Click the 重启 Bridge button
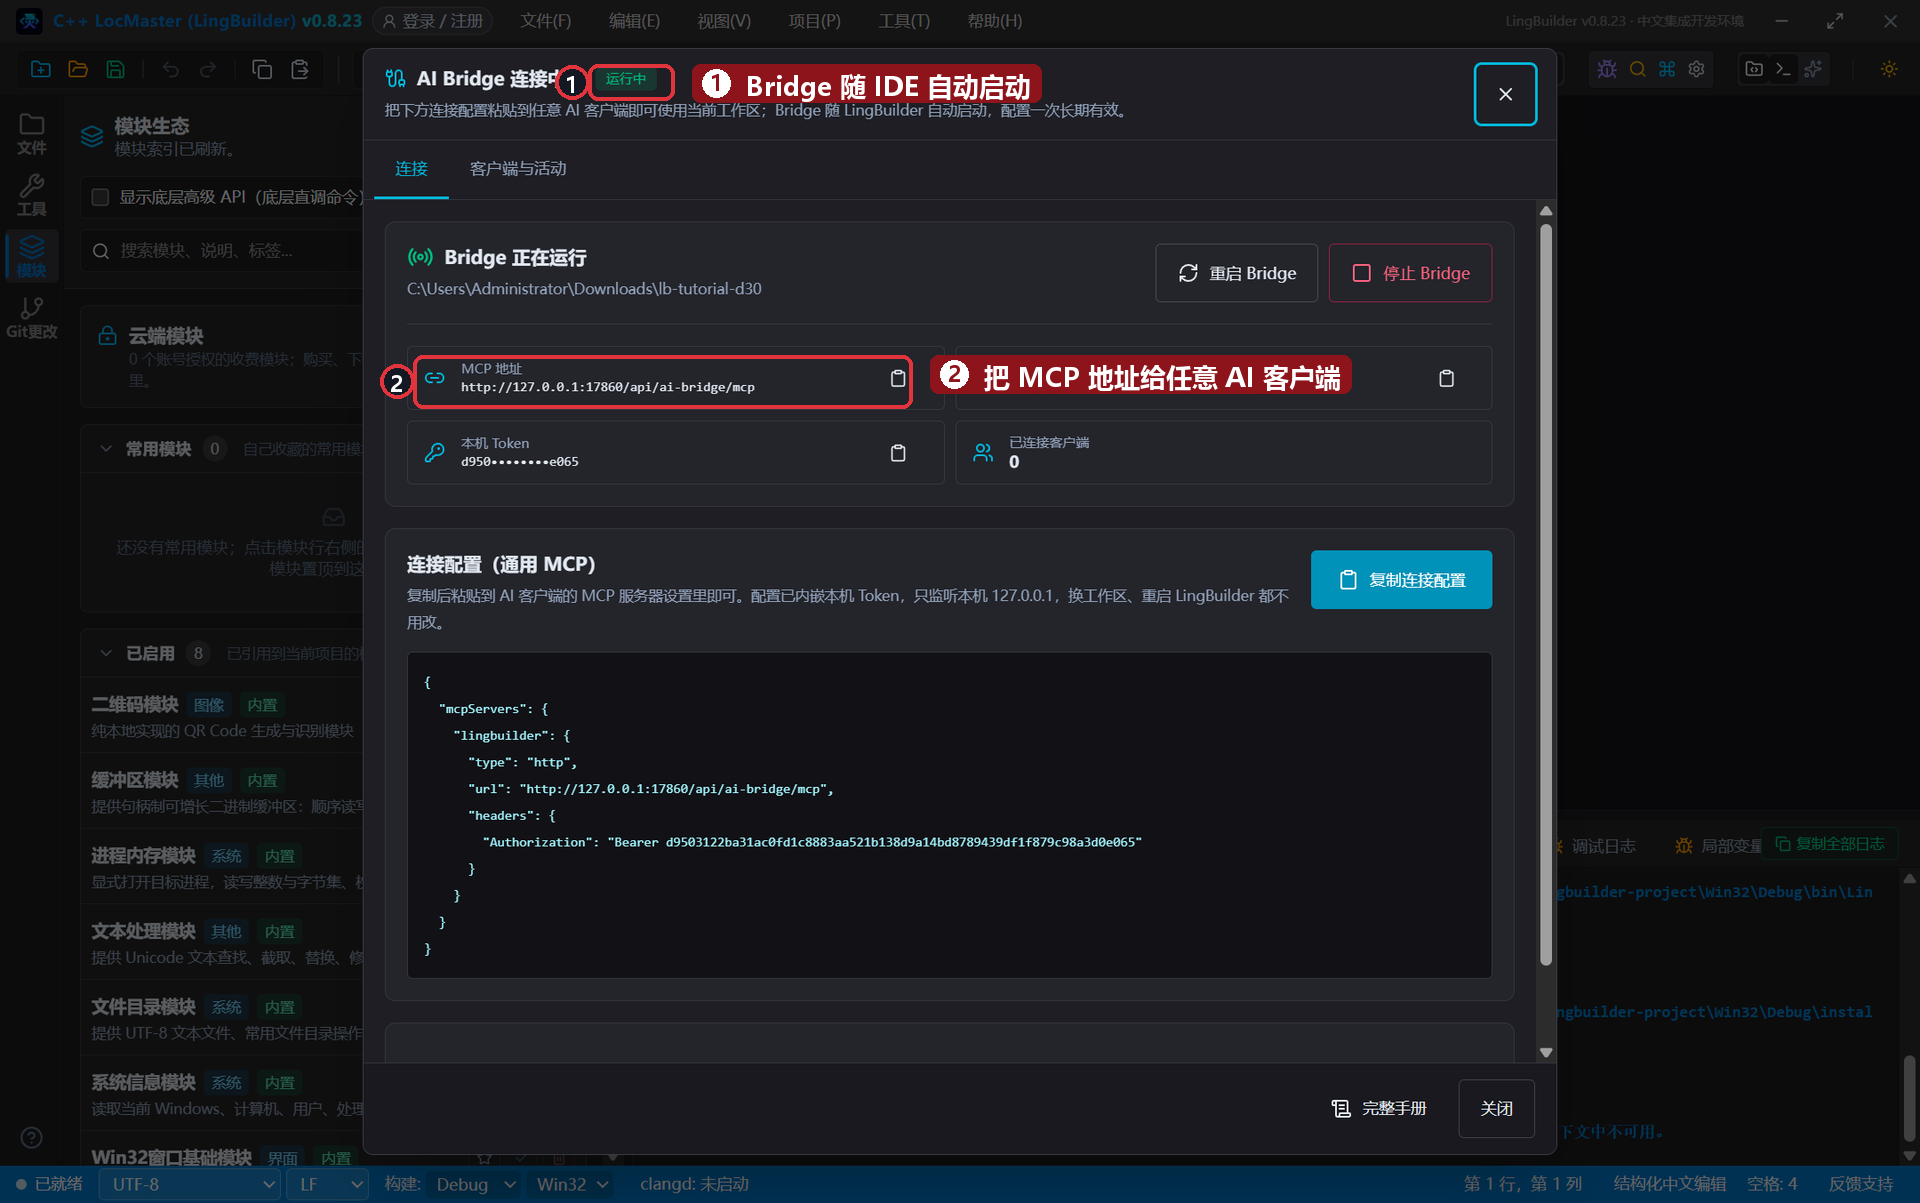The height and width of the screenshot is (1203, 1920). tap(1236, 273)
